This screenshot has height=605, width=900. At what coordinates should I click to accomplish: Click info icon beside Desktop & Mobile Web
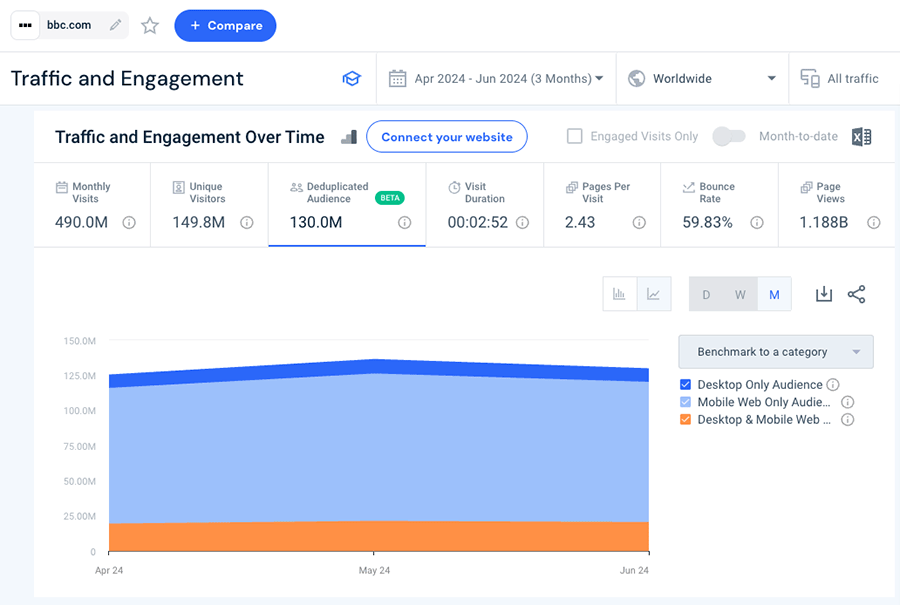pos(847,420)
